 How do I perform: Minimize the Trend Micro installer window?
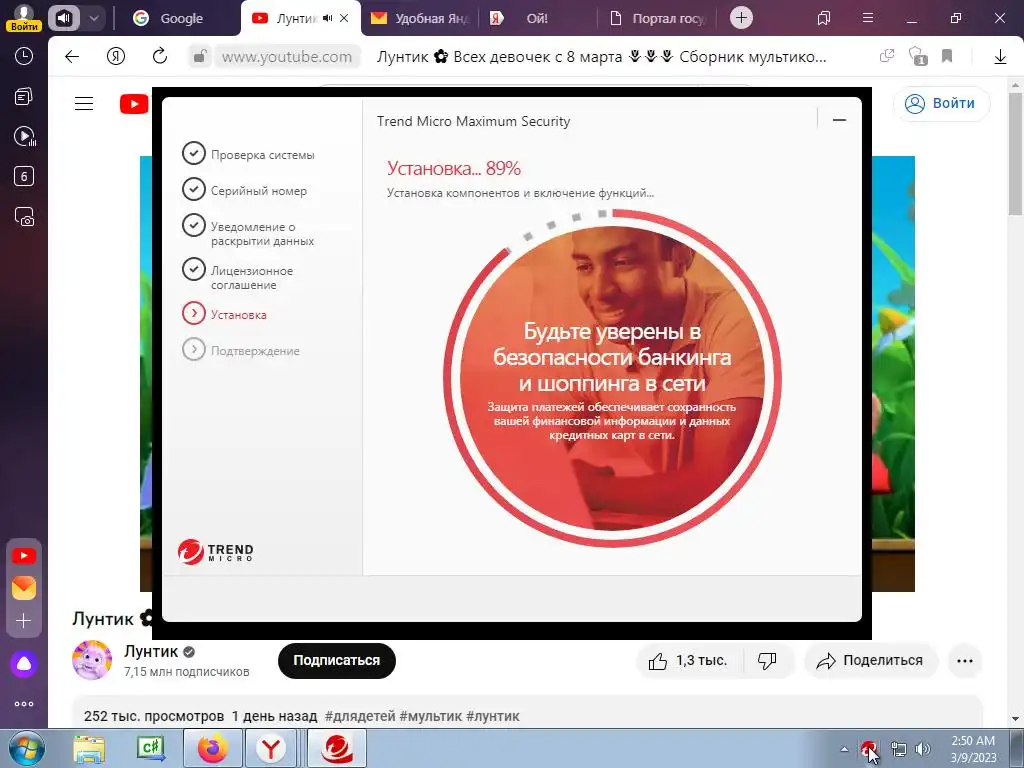click(x=839, y=120)
